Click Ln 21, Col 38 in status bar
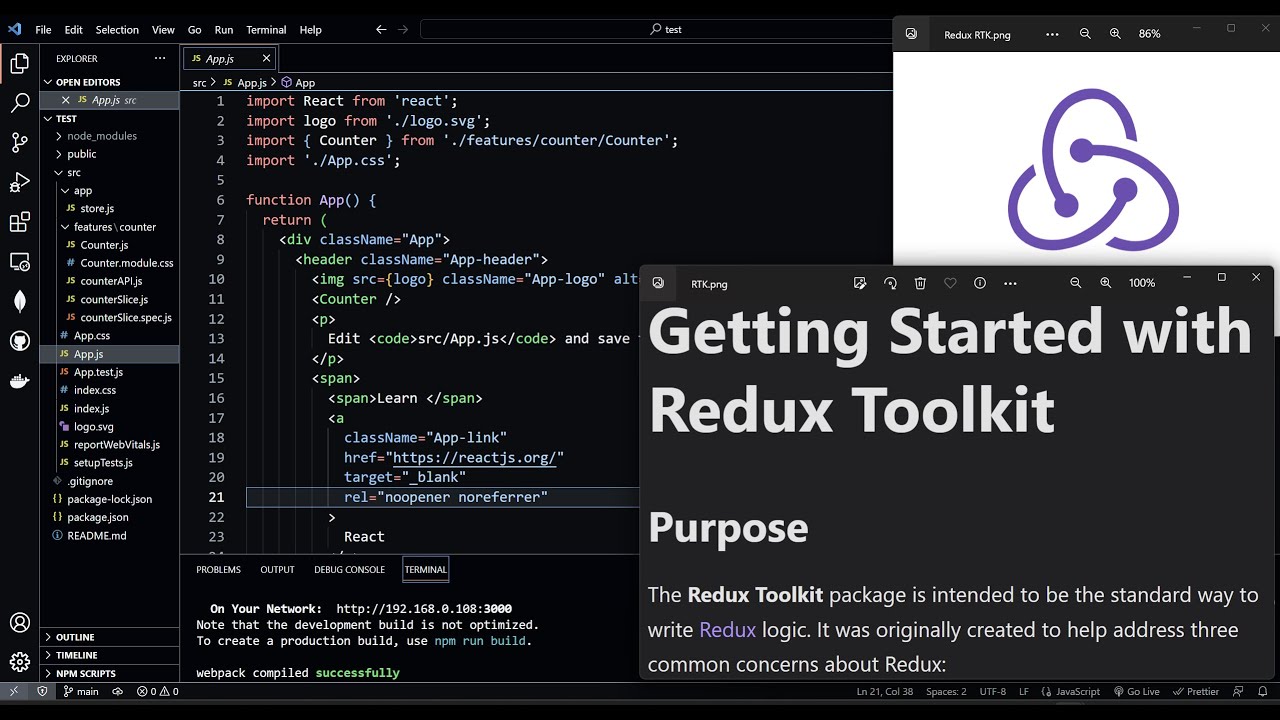The width and height of the screenshot is (1280, 720). point(885,691)
